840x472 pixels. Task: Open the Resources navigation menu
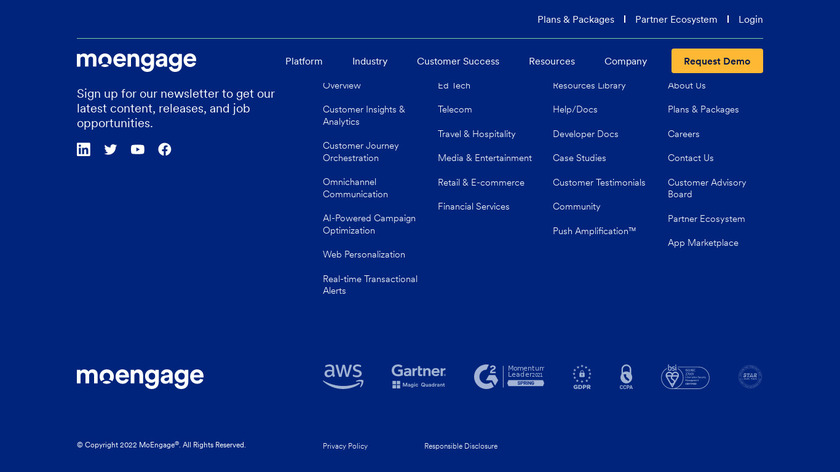[x=552, y=62]
